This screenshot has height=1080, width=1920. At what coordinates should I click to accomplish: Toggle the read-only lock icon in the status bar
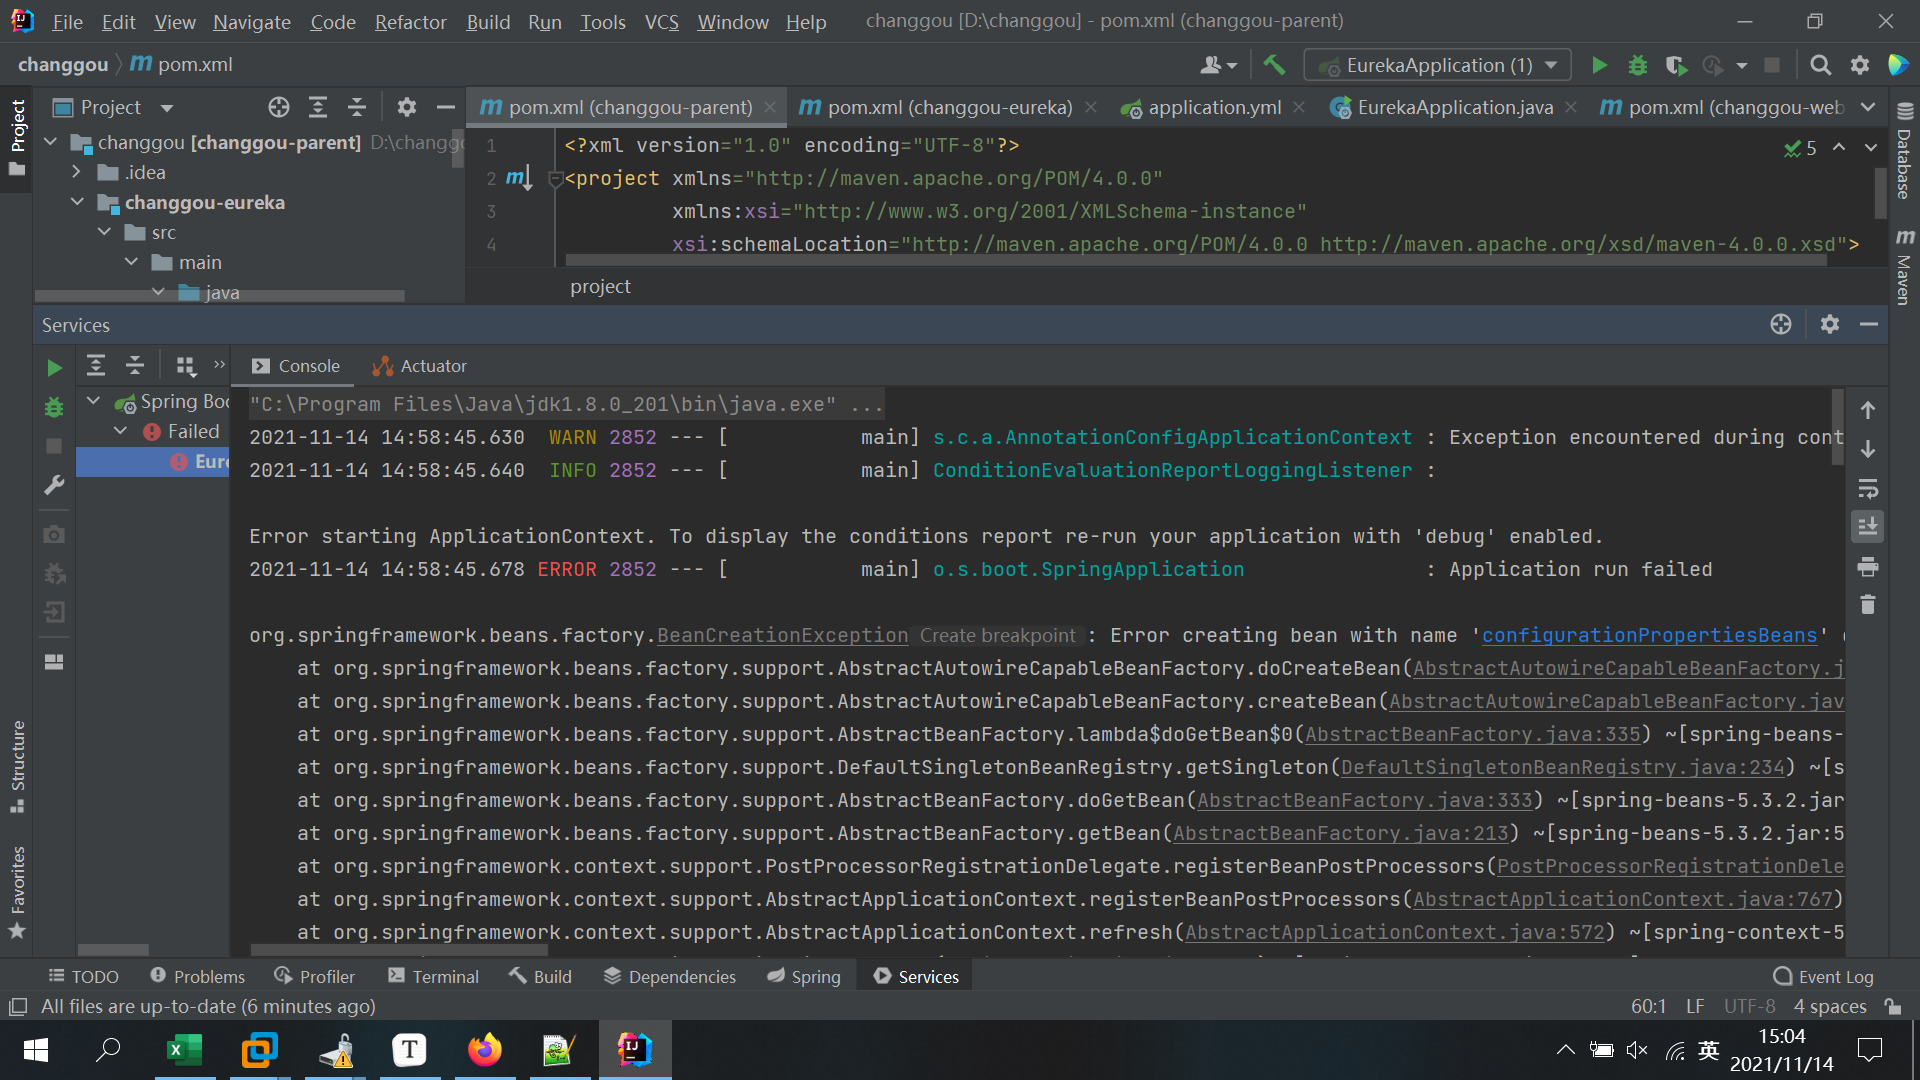(1892, 1006)
